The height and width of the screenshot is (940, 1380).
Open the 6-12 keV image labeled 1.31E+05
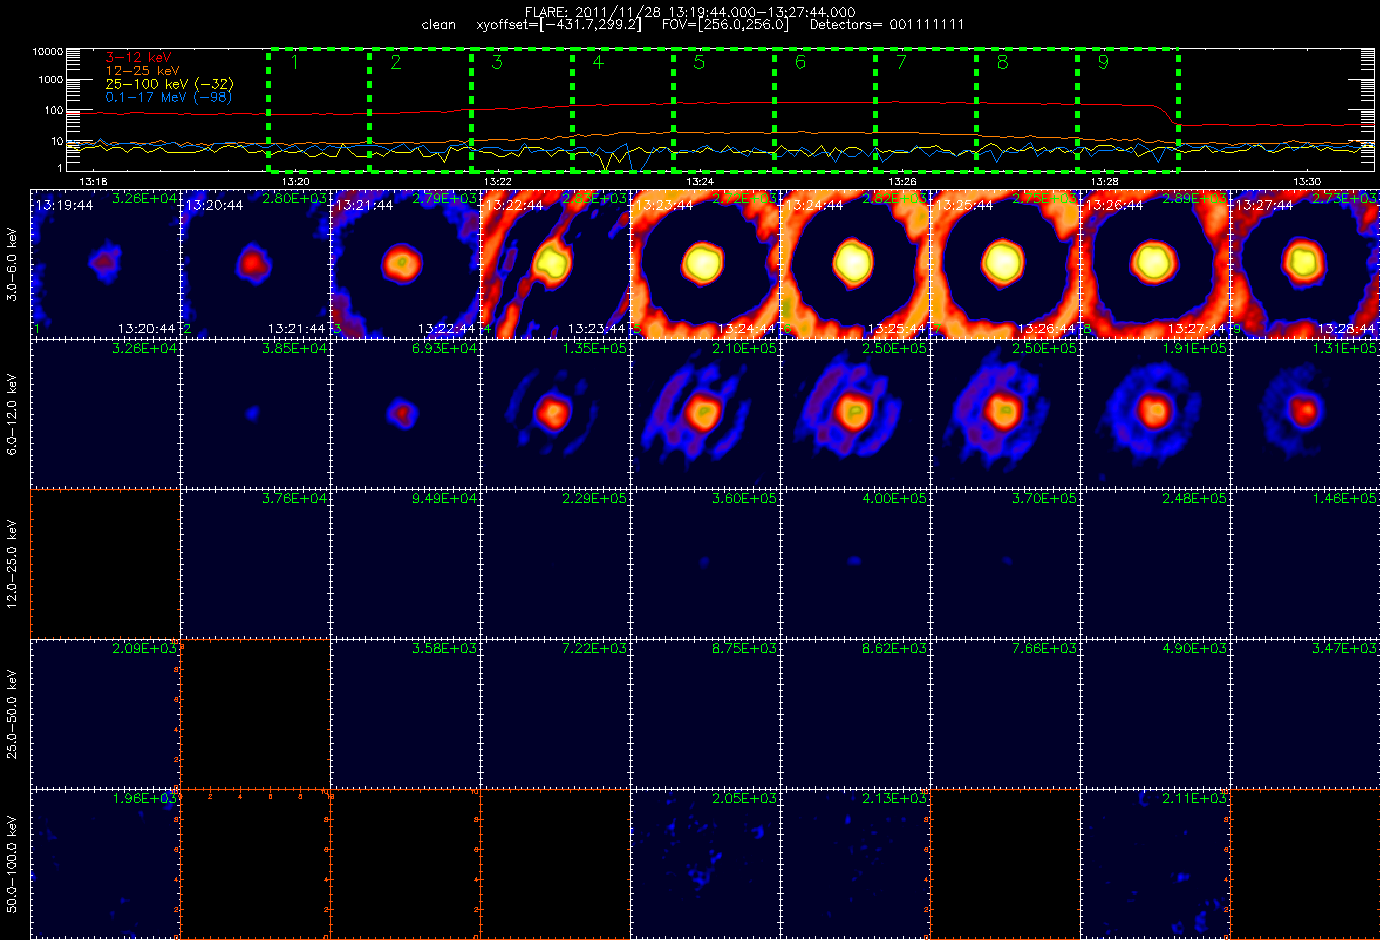(1305, 414)
